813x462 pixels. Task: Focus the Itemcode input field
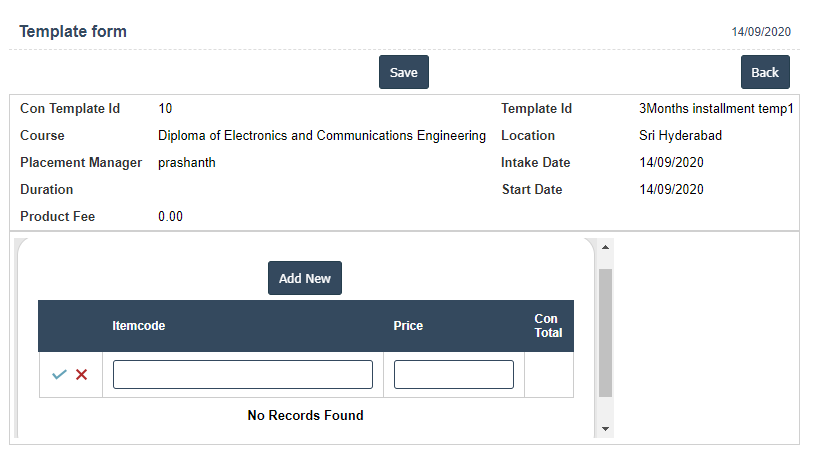pyautogui.click(x=242, y=374)
